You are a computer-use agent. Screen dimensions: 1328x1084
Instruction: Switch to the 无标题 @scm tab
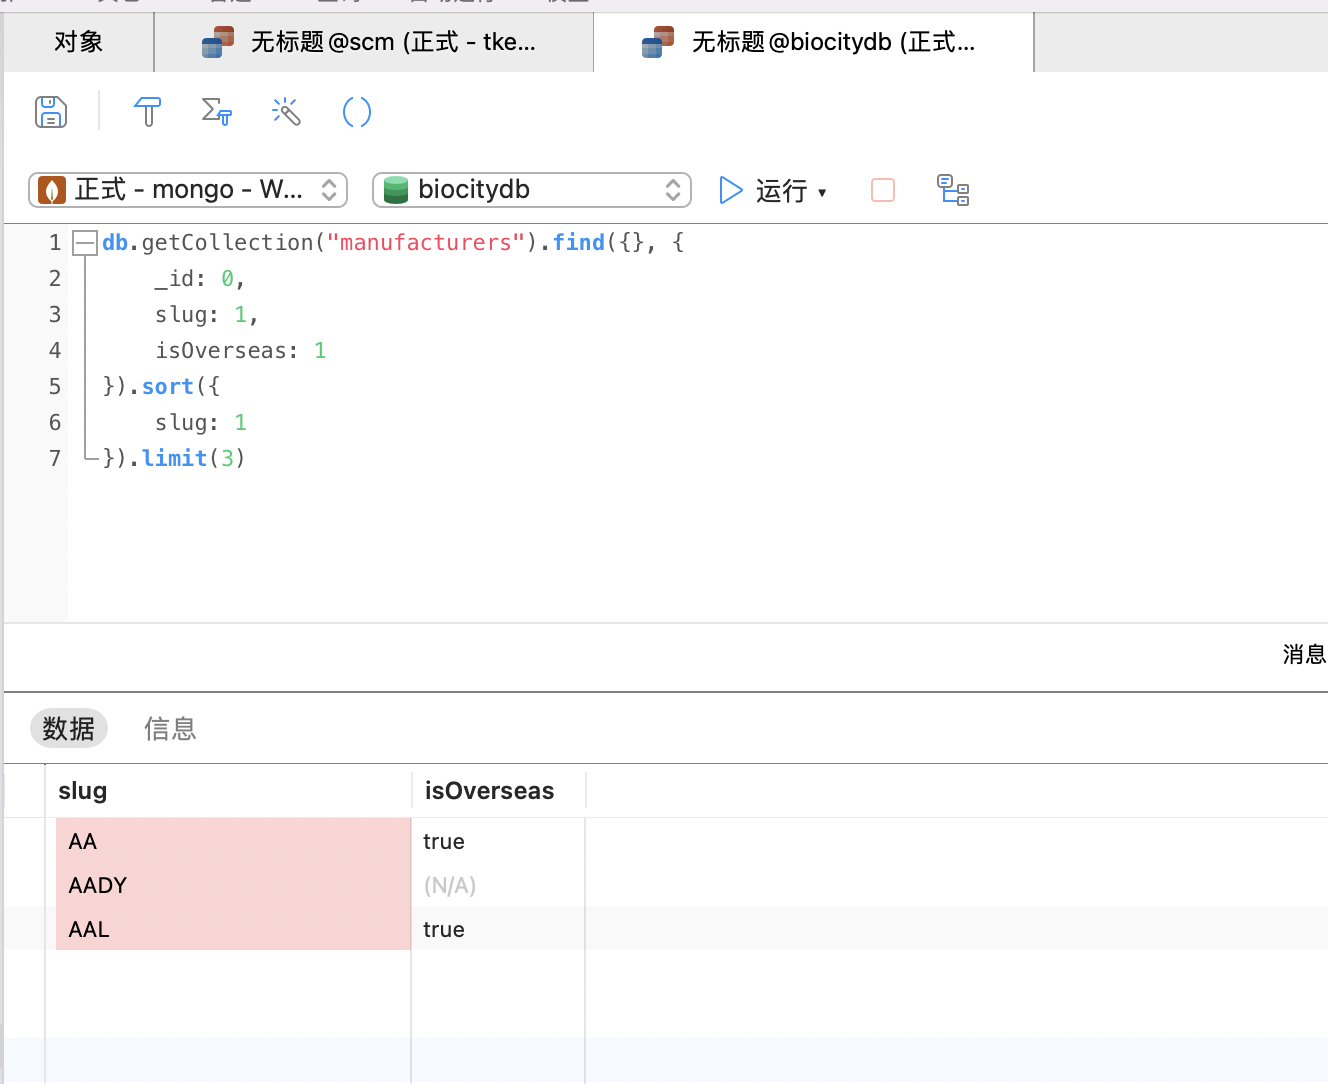[374, 42]
